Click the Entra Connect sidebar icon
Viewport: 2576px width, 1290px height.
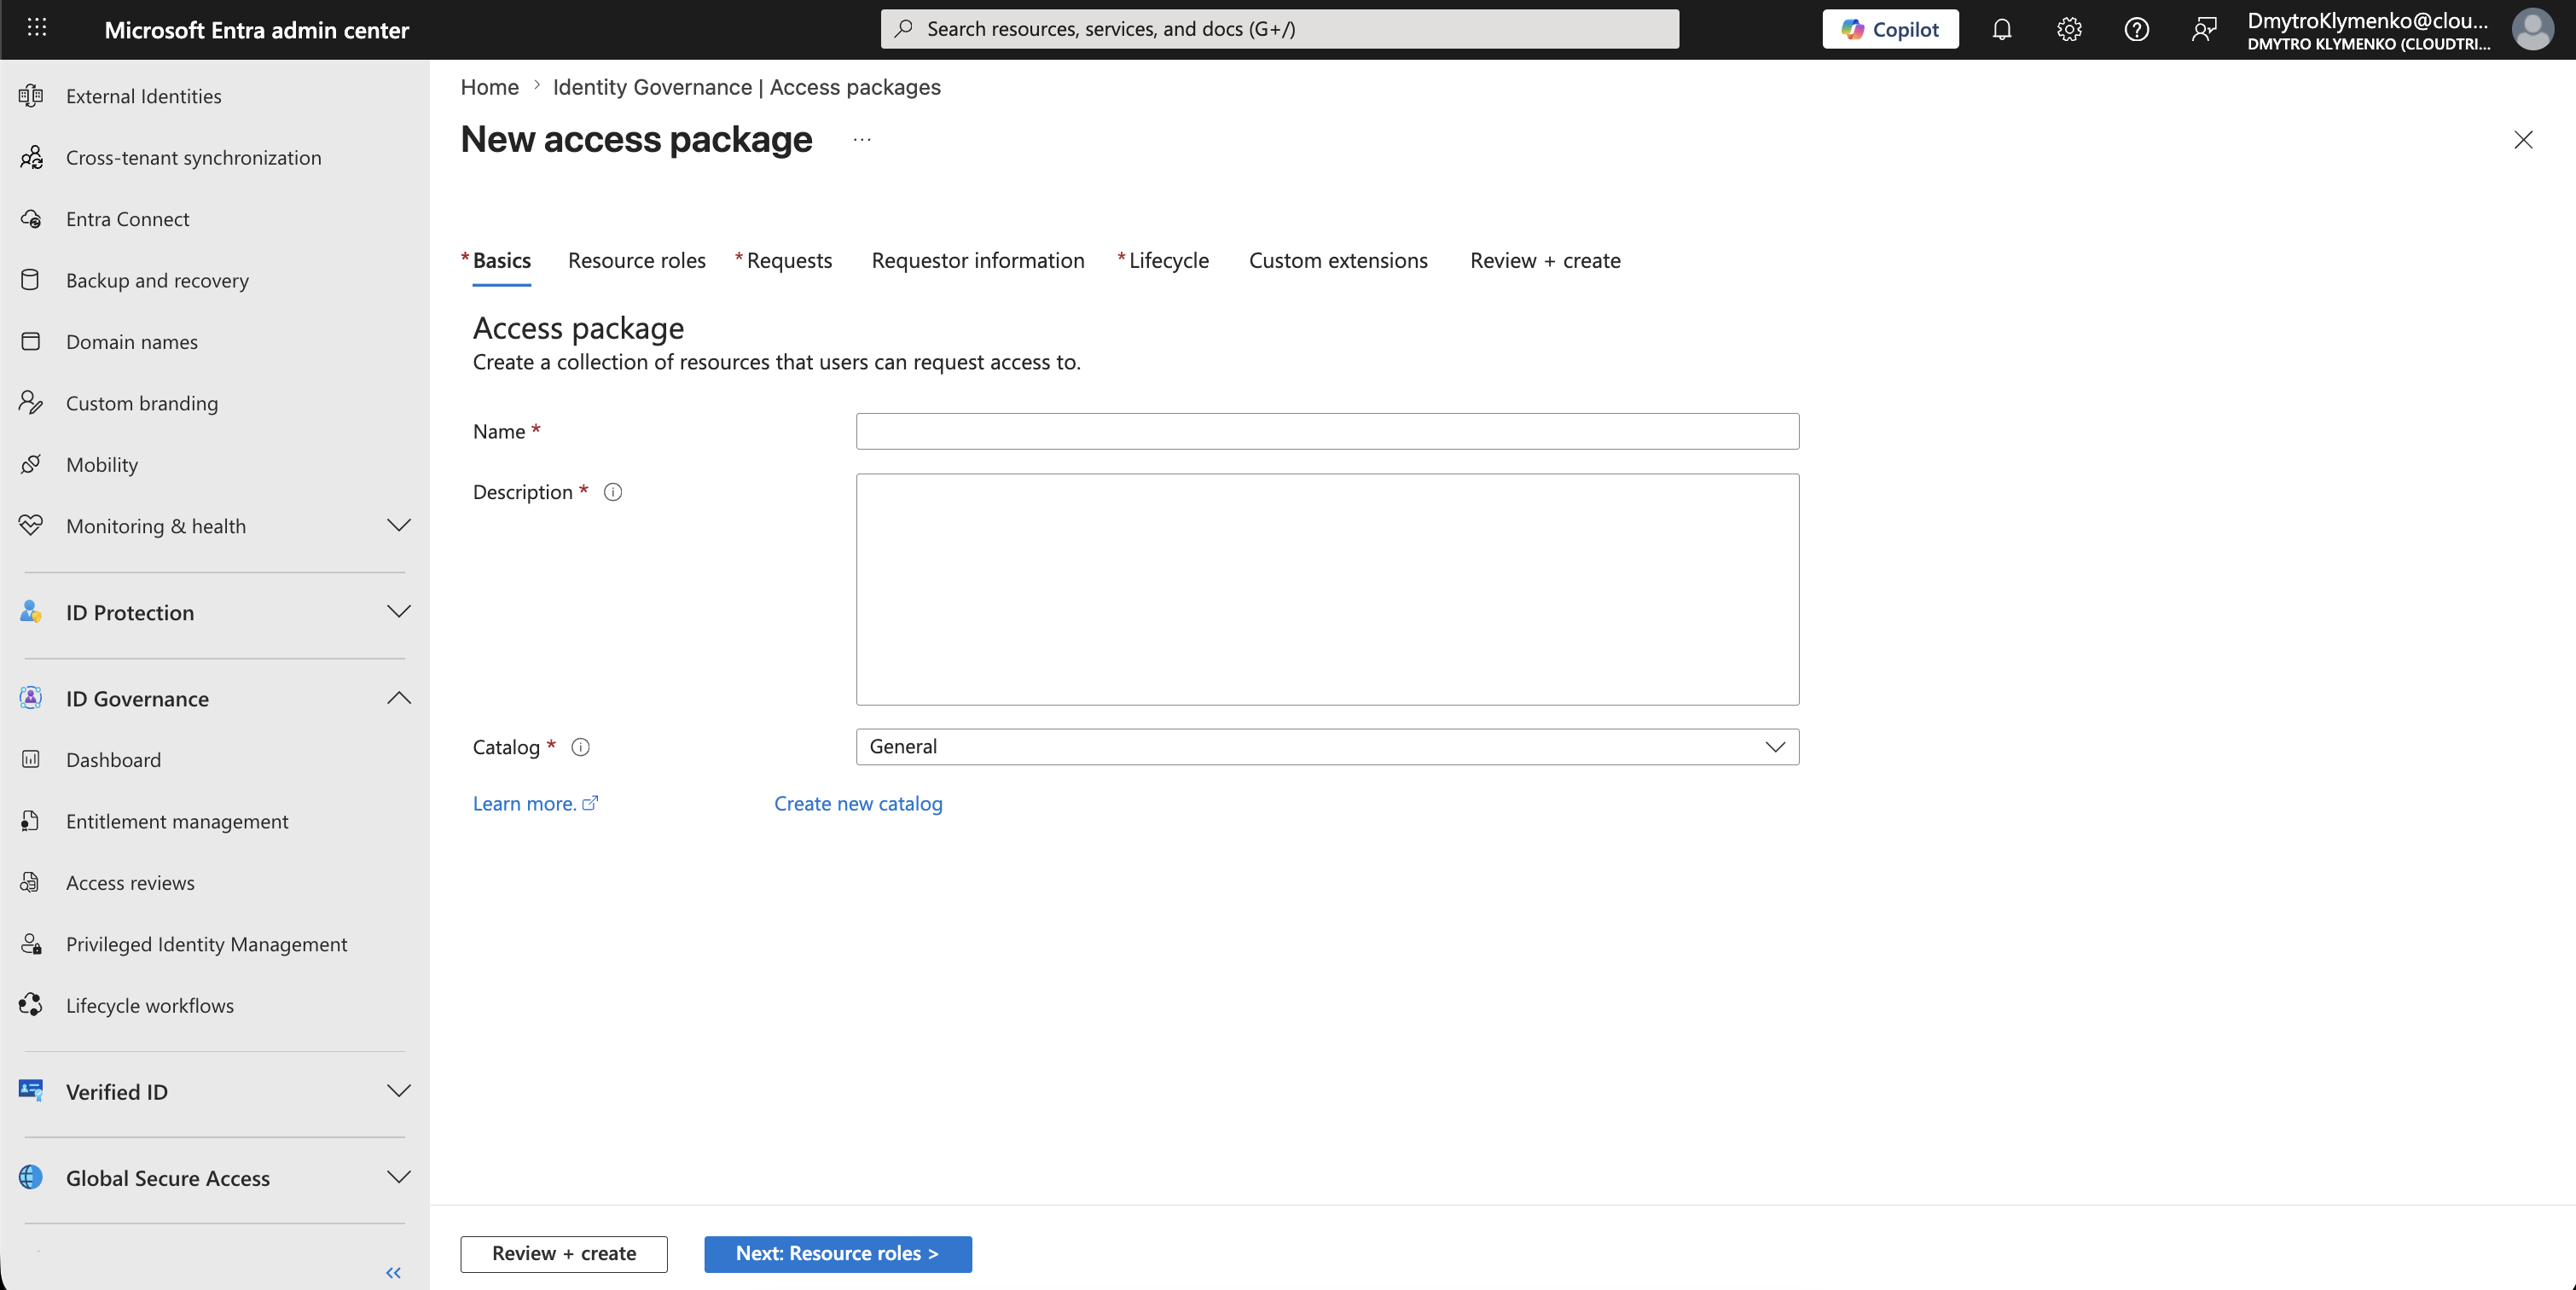[31, 219]
